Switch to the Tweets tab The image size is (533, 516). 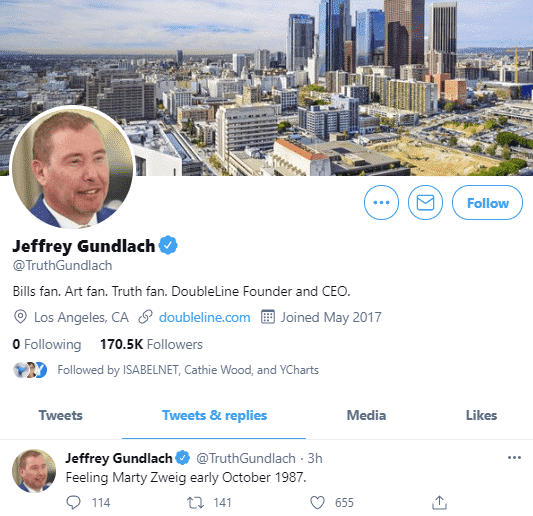click(61, 415)
